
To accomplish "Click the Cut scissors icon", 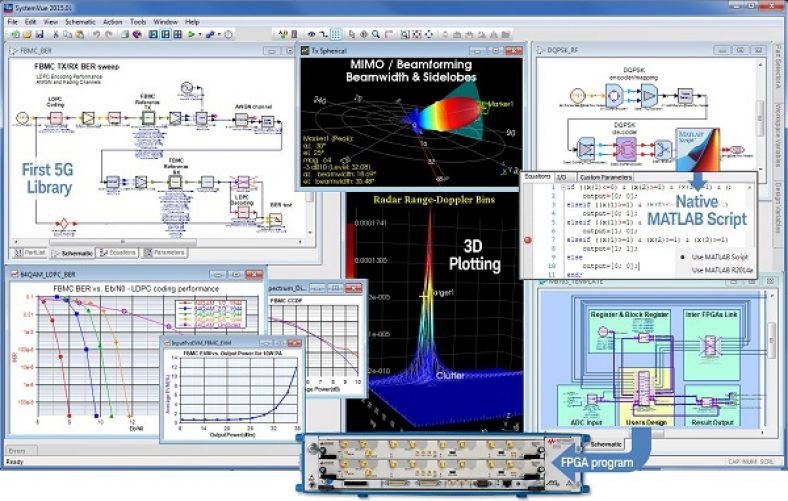I will coord(56,35).
